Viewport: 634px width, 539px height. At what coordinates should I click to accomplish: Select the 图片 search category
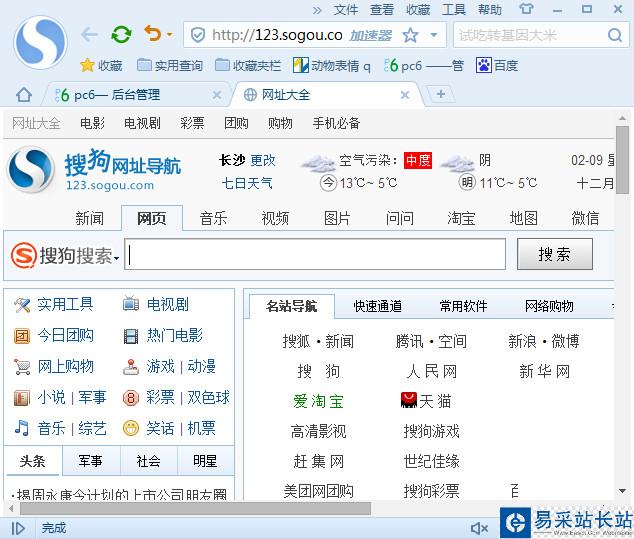pyautogui.click(x=337, y=218)
